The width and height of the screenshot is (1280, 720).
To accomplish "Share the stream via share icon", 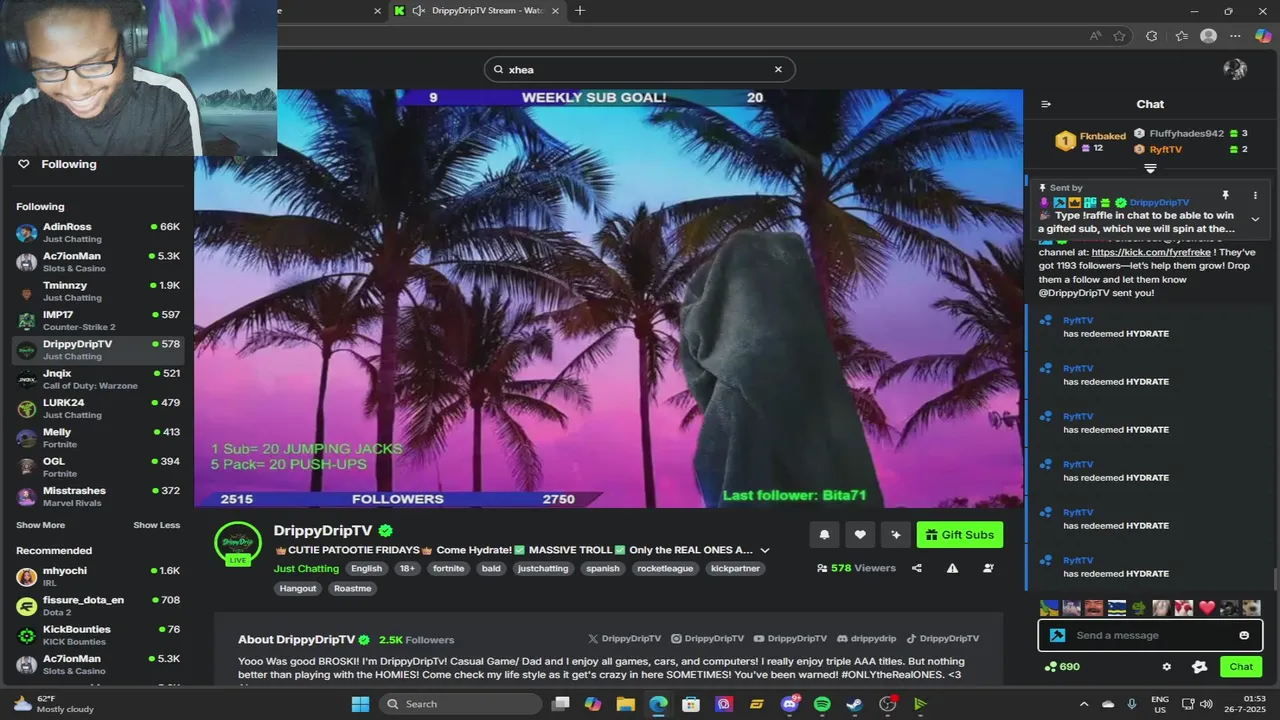I will (x=916, y=568).
